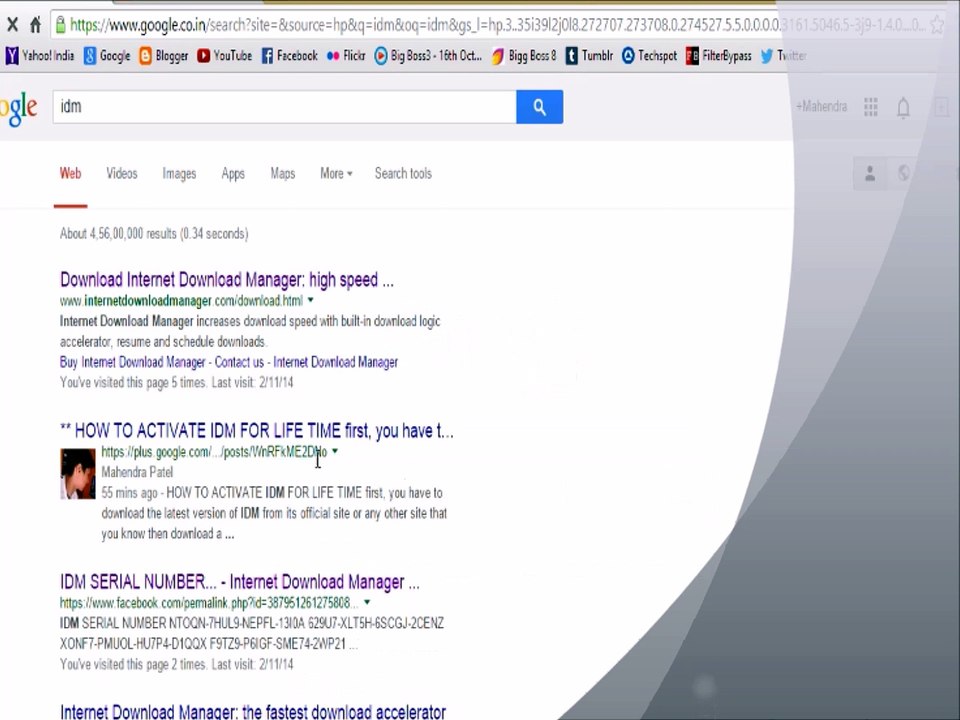The height and width of the screenshot is (720, 960).
Task: Click the internetdownloadmanager.com/download.html URL text
Action: point(181,301)
